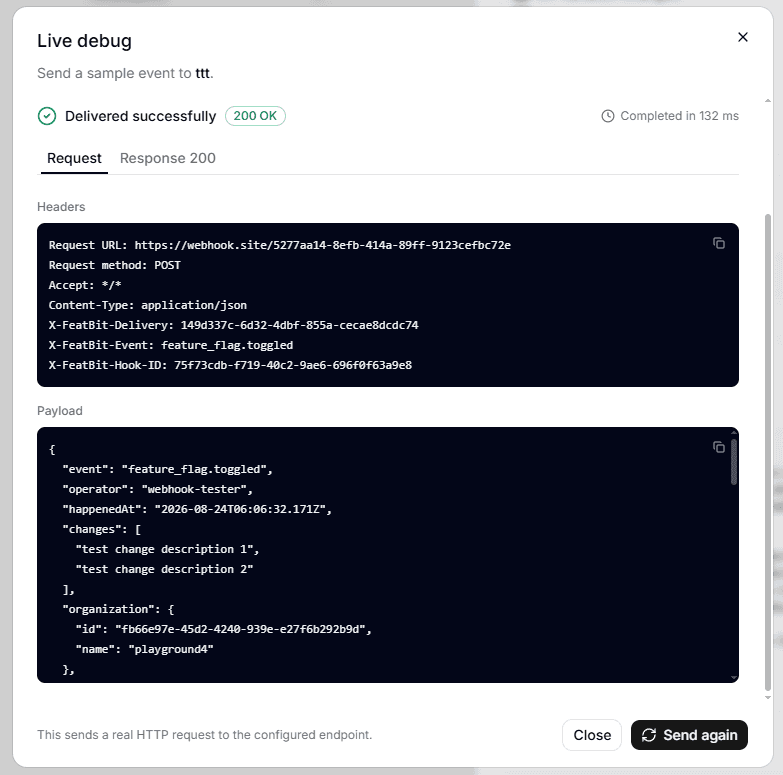The image size is (783, 775).
Task: Click the Request URL webhook.site line
Action: 280,245
